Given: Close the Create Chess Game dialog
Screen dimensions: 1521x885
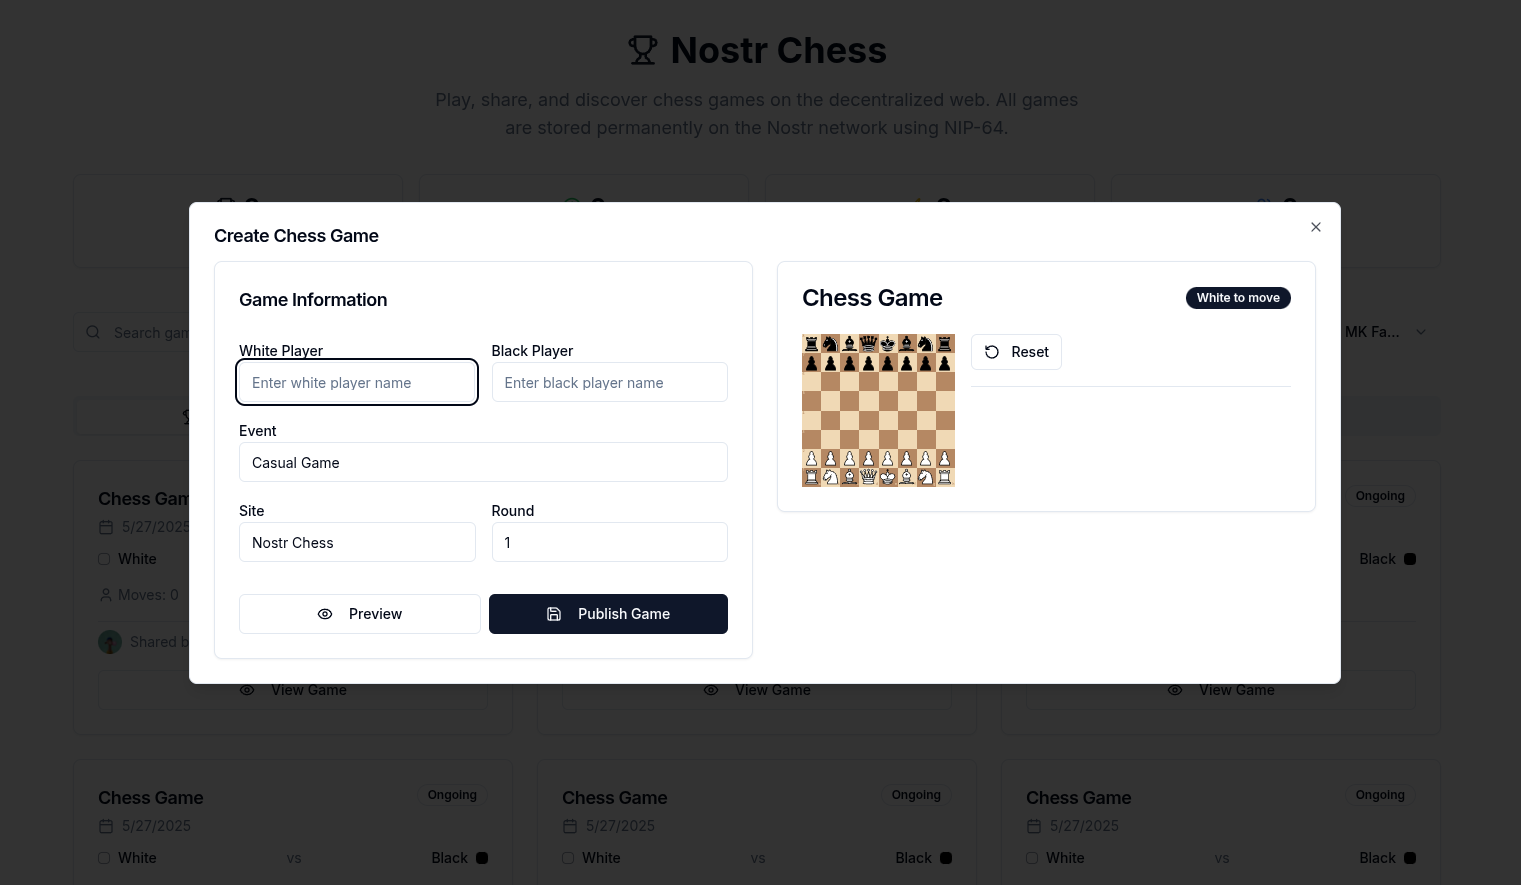Looking at the screenshot, I should tap(1316, 227).
